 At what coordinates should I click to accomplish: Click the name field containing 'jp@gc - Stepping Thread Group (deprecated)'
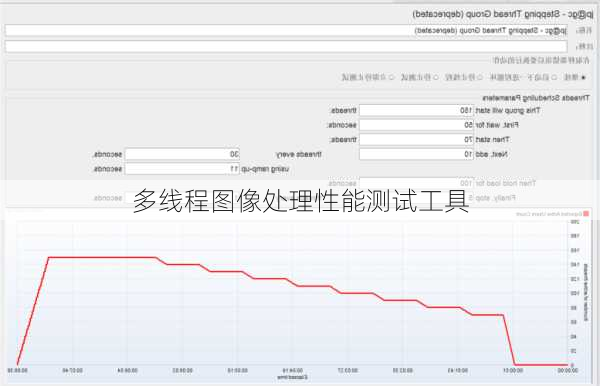coord(286,30)
